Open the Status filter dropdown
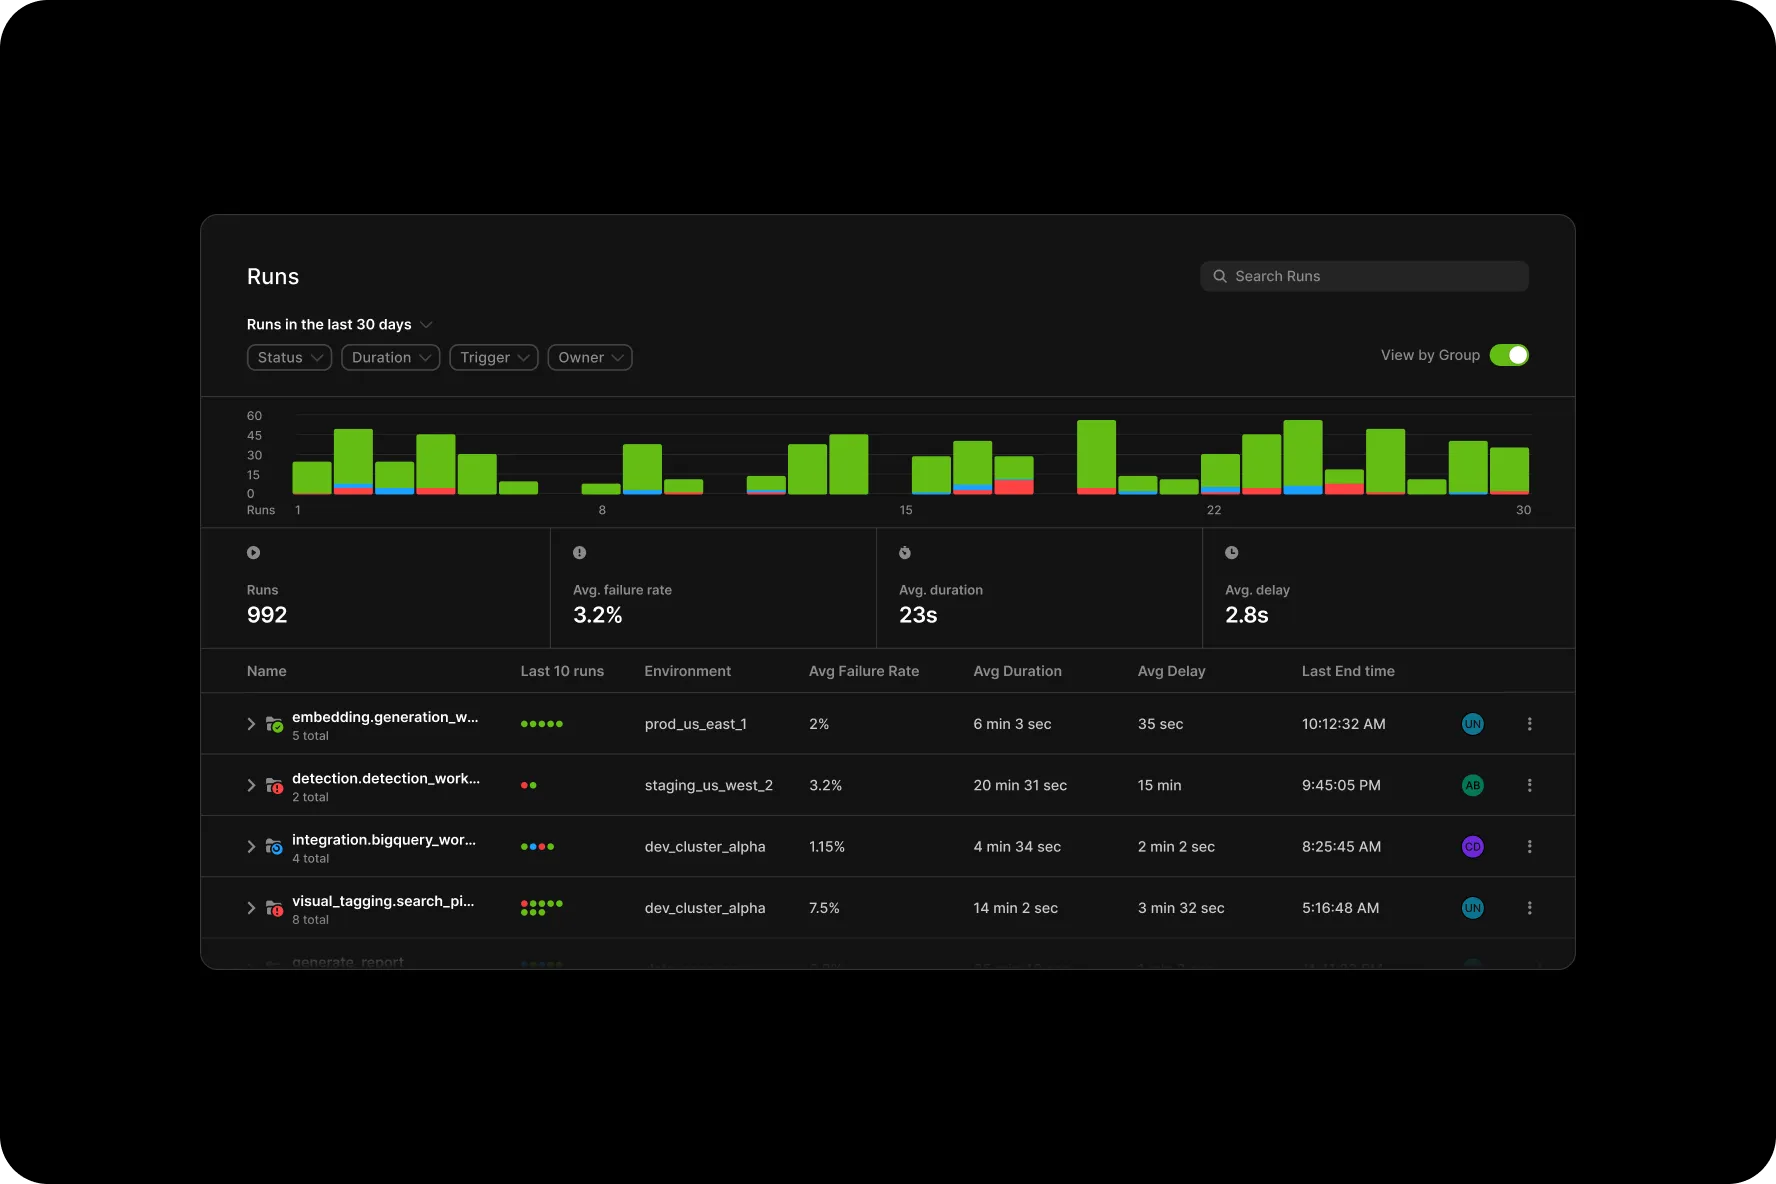Viewport: 1776px width, 1184px height. point(288,357)
